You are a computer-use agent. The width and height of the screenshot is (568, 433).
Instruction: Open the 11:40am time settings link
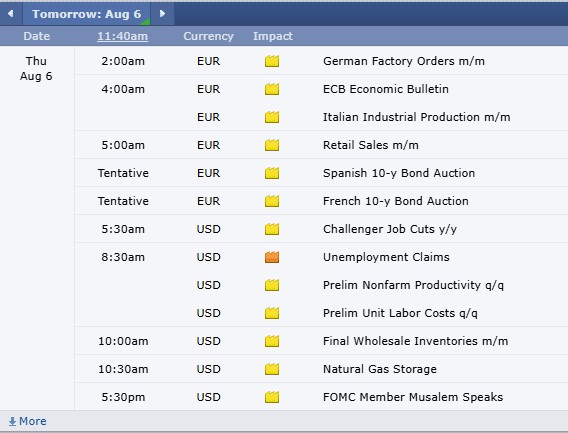point(122,36)
